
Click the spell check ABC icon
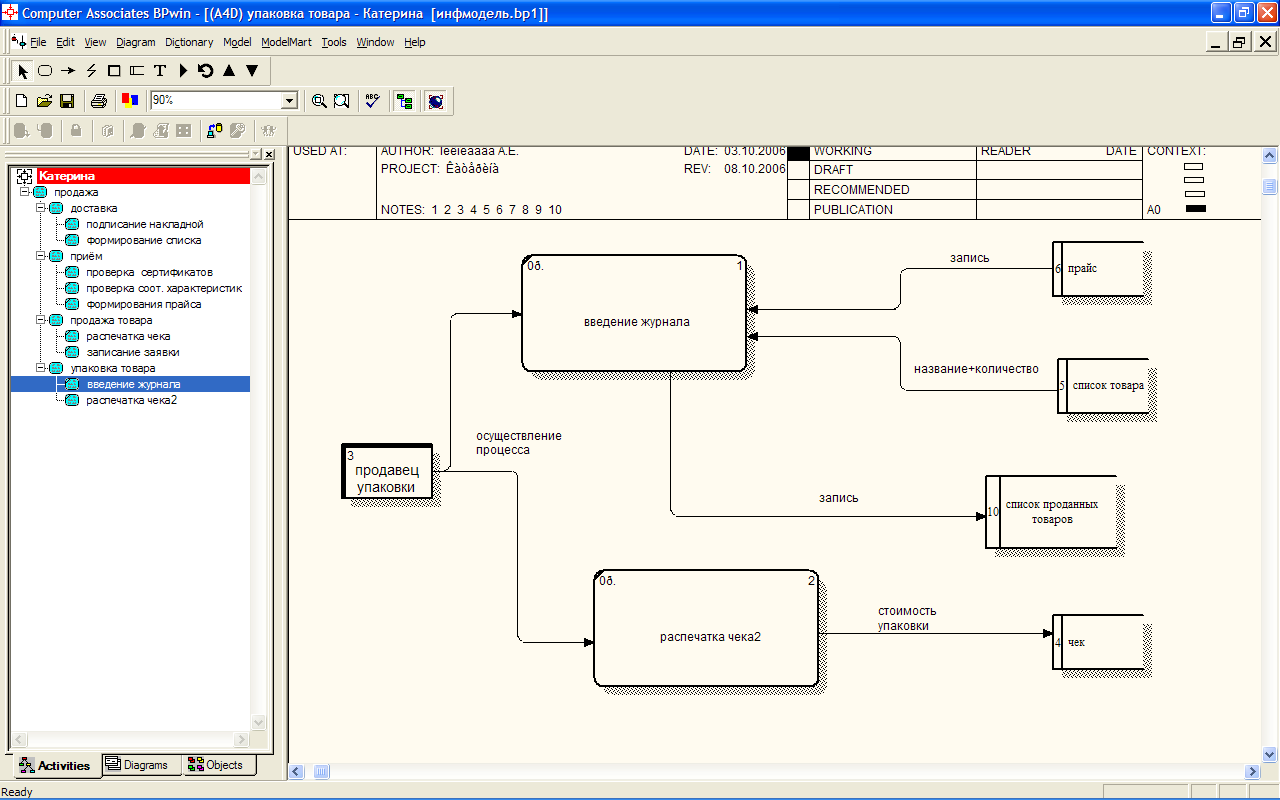point(373,101)
